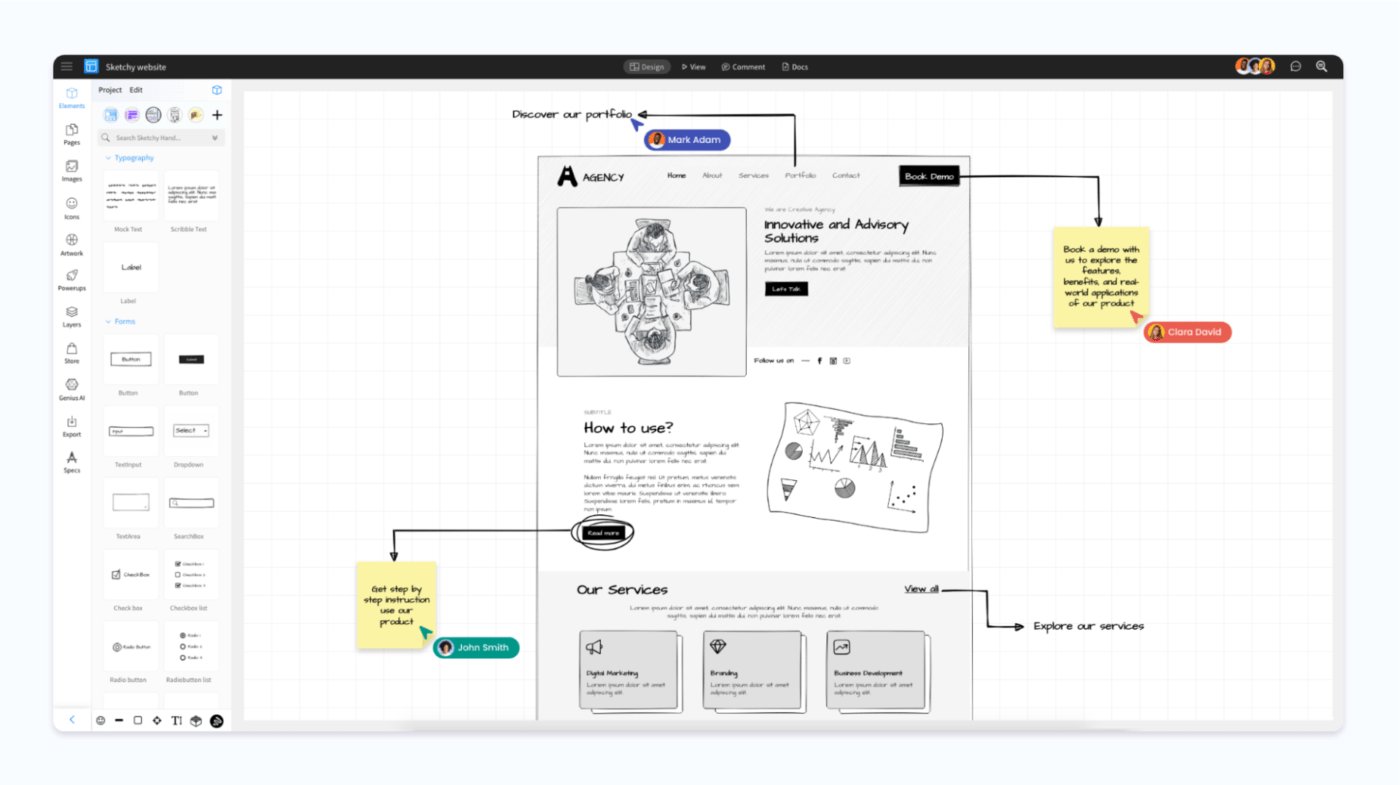Select the TextArea element thumbnail
Screen dimensions: 1400x785
131,502
